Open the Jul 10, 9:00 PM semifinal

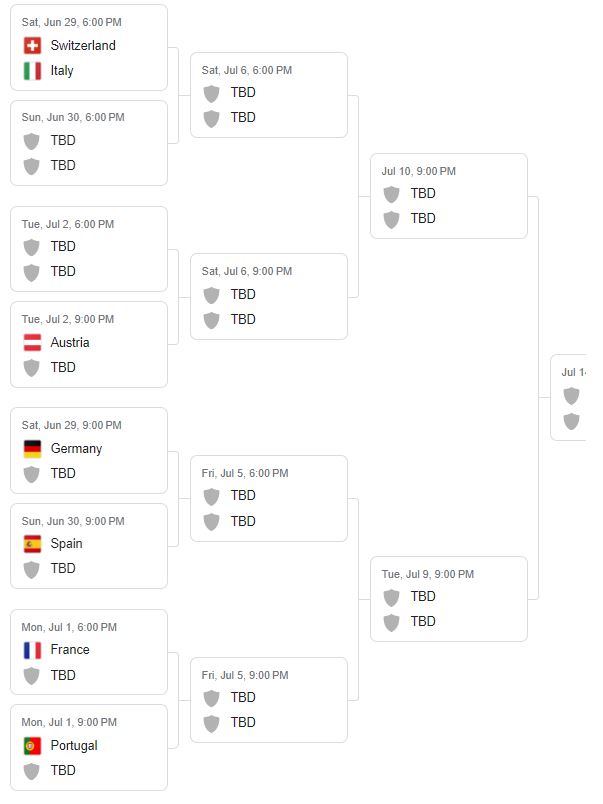click(x=449, y=196)
